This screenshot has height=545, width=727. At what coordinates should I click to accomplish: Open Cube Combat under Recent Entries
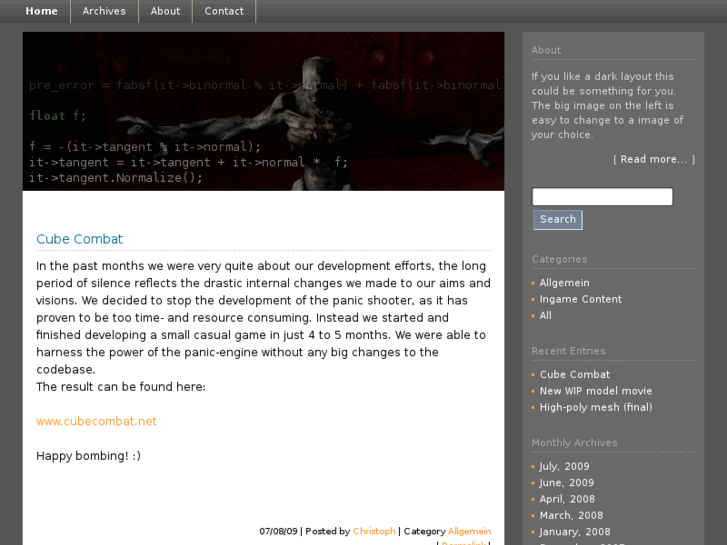pos(574,374)
